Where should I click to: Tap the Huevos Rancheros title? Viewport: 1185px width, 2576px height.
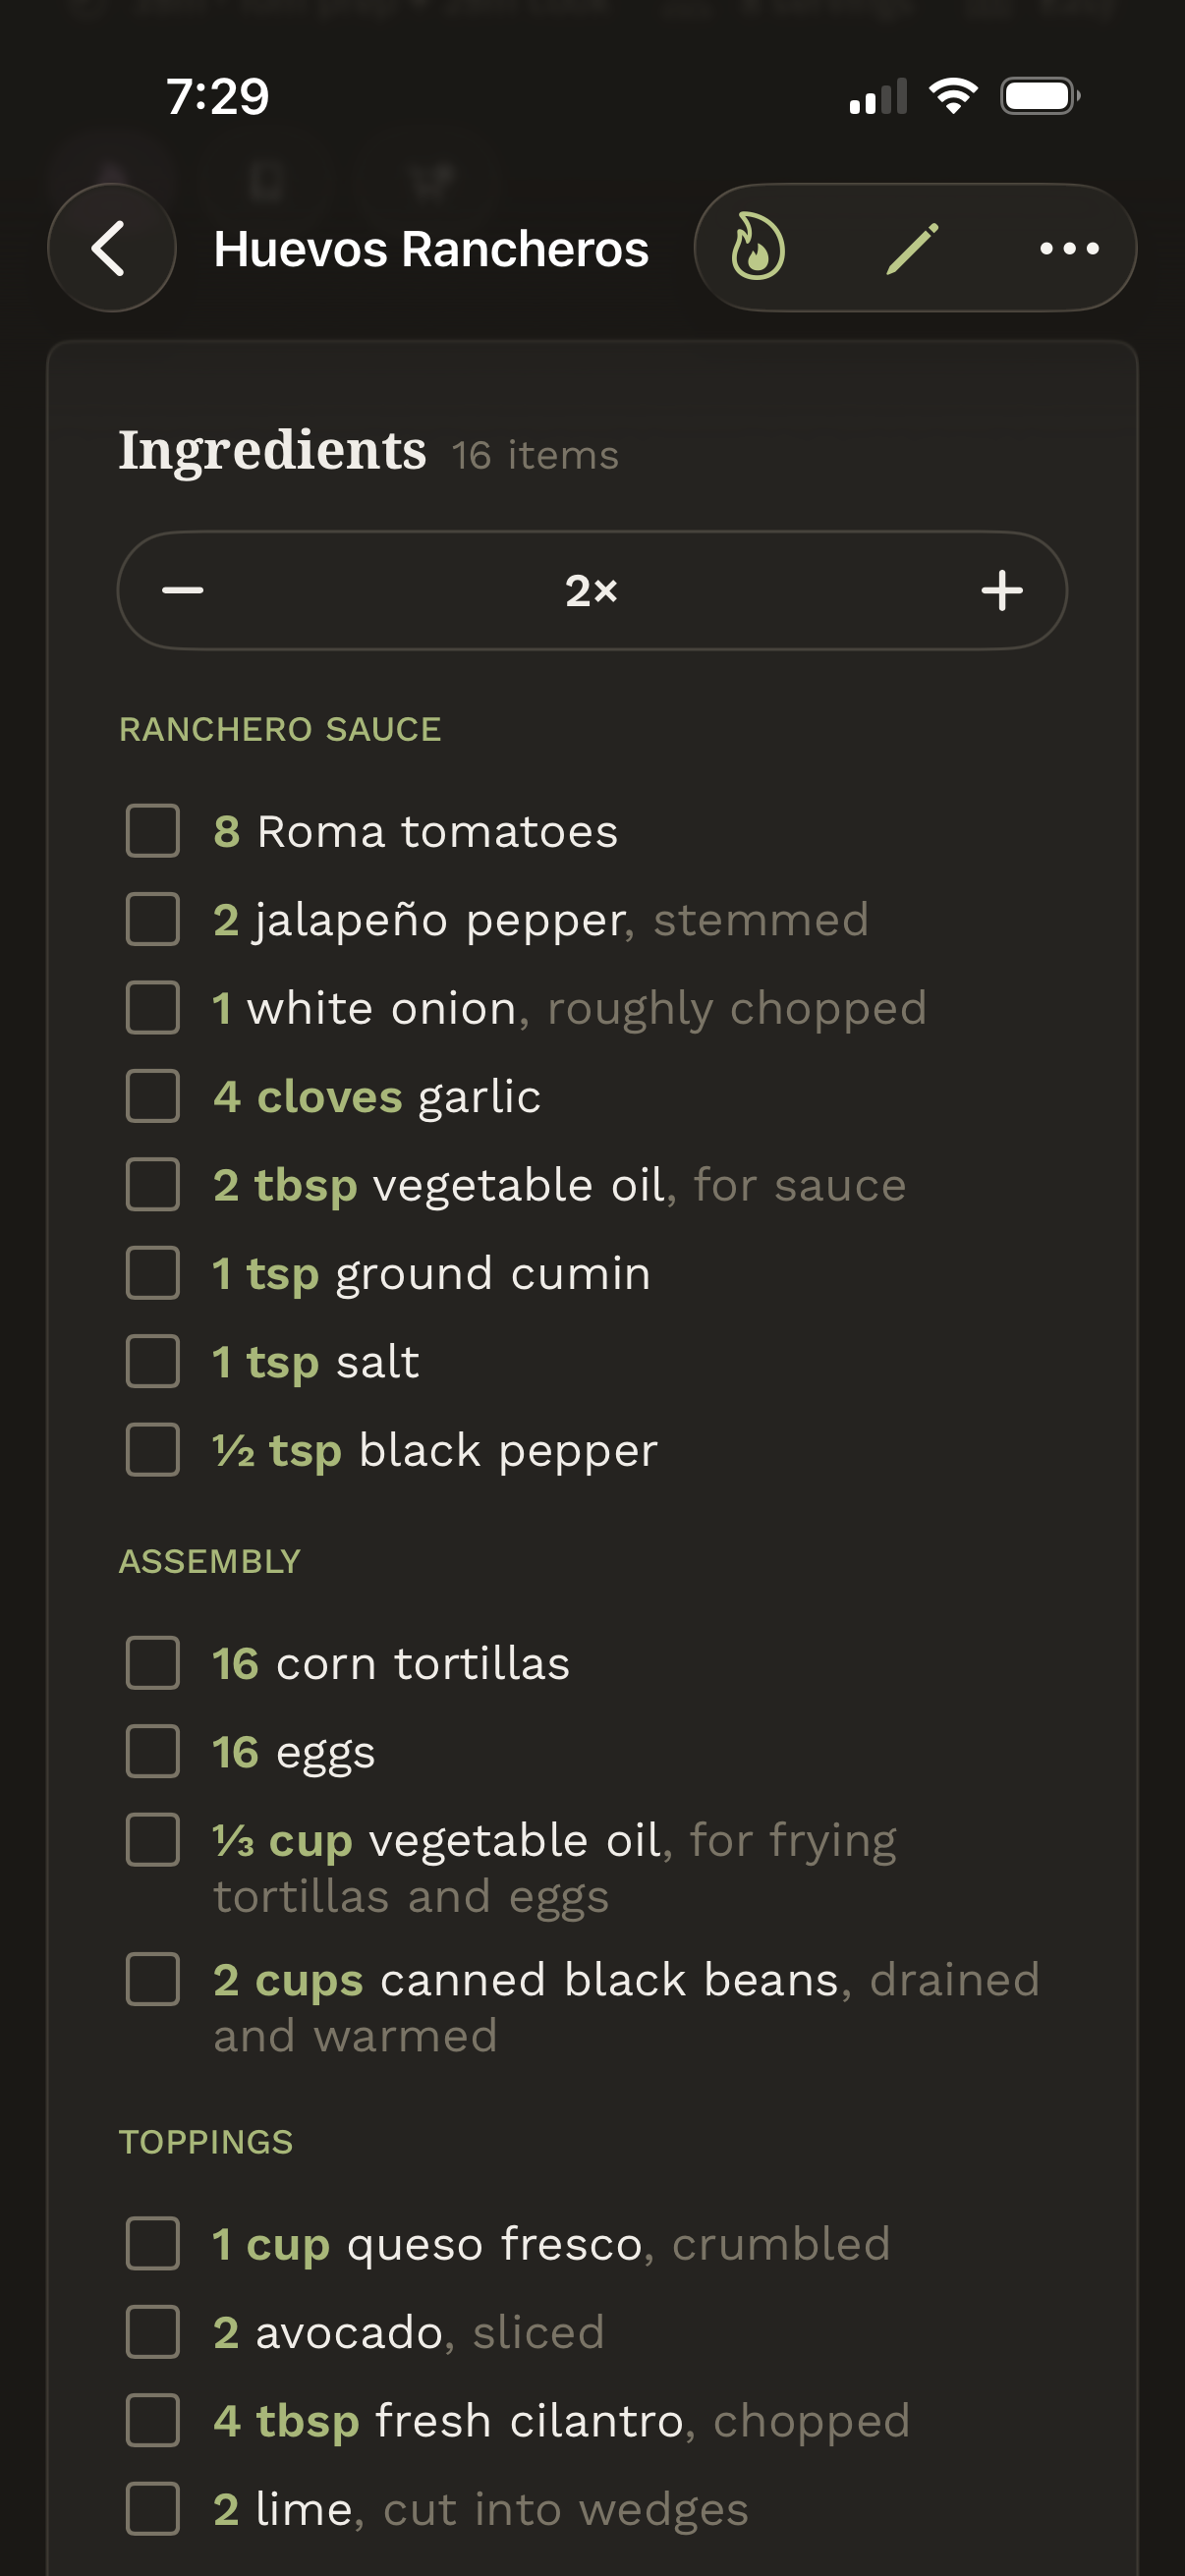coord(431,249)
